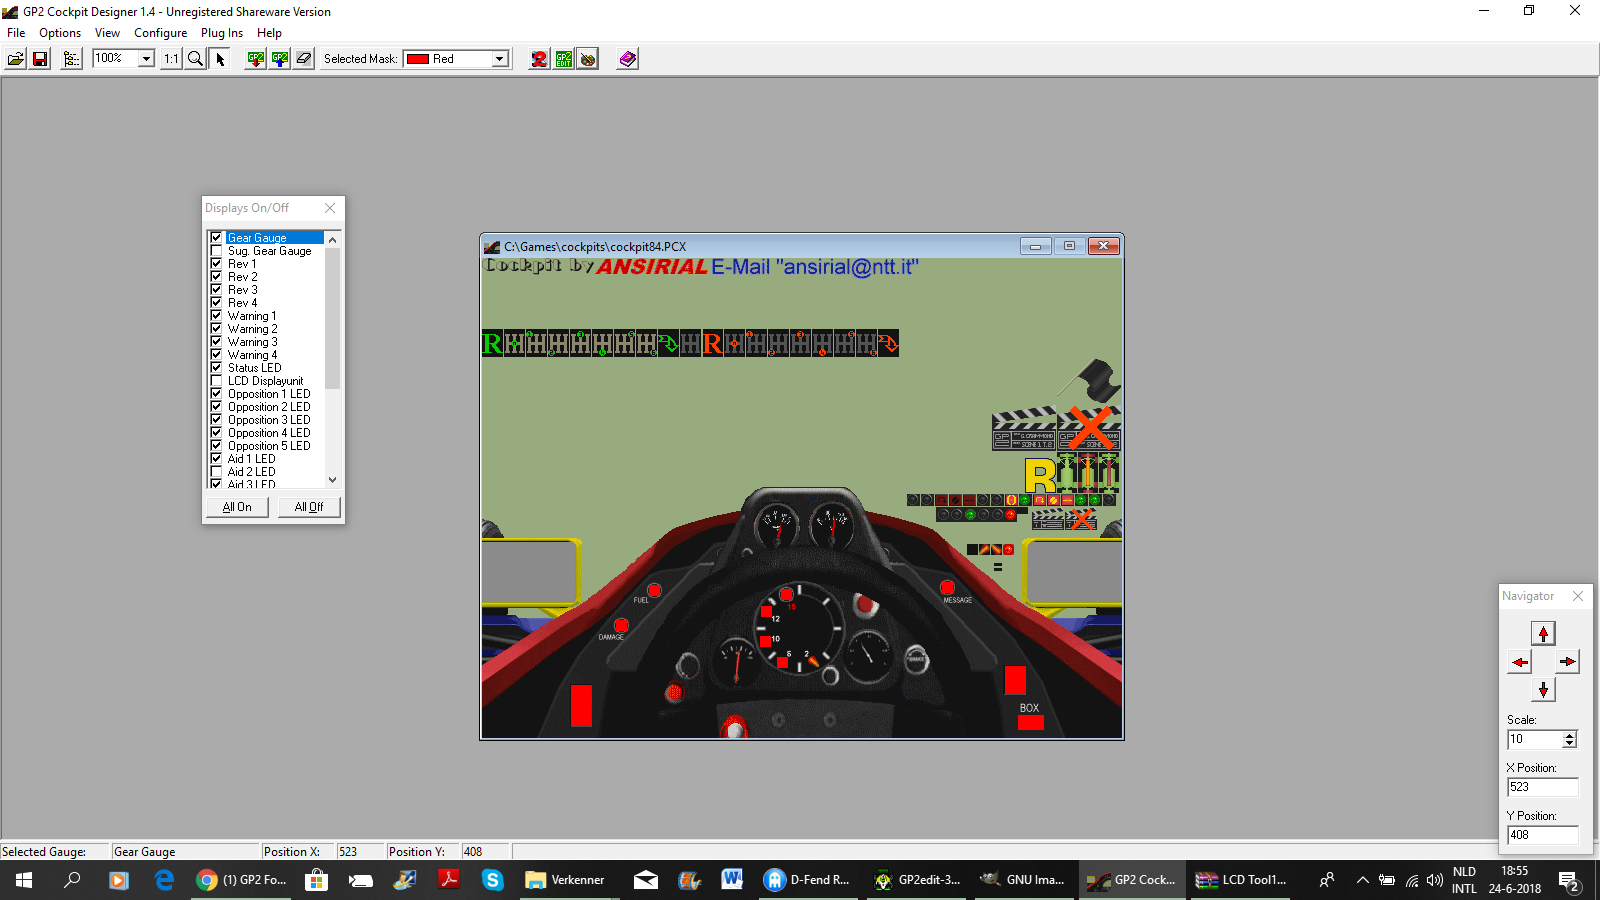1600x900 pixels.
Task: Click the paint palette toolbar icon
Action: pyautogui.click(x=588, y=59)
